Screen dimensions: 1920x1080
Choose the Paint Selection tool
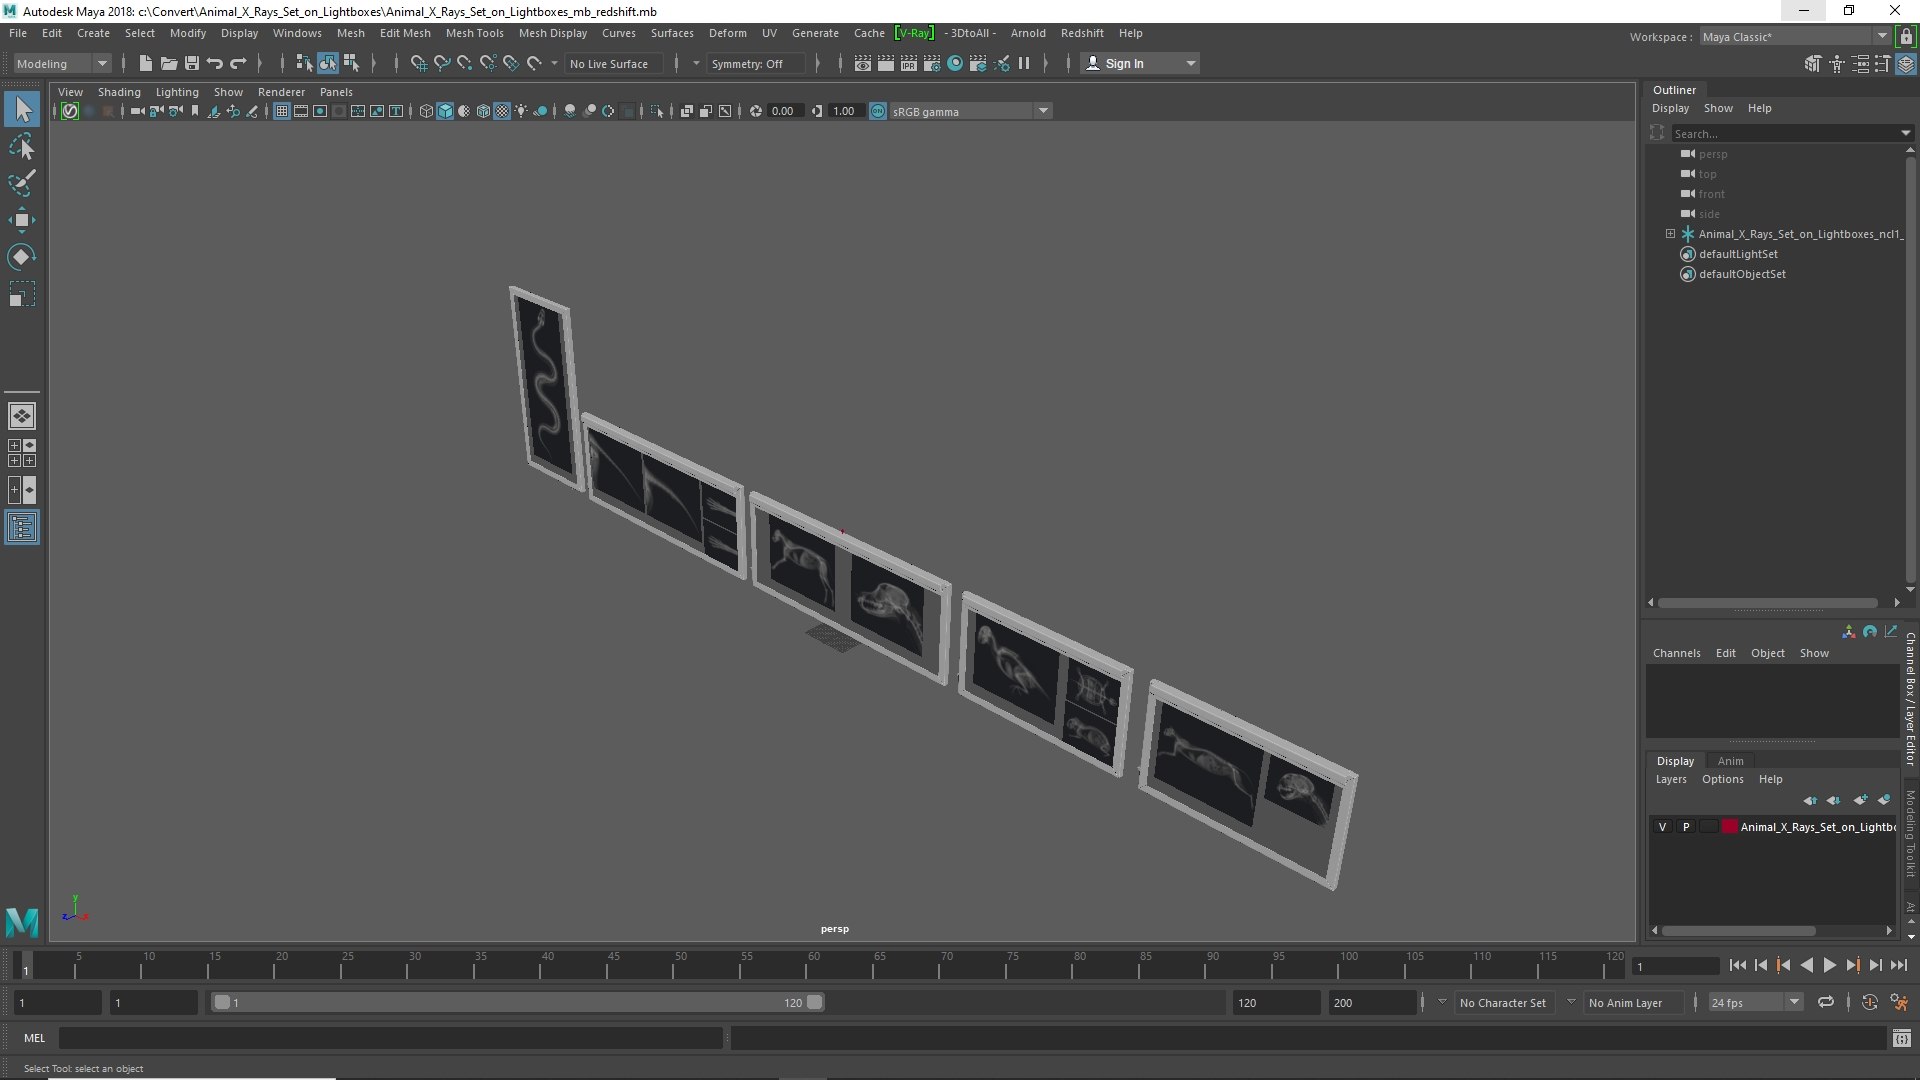pos(22,184)
